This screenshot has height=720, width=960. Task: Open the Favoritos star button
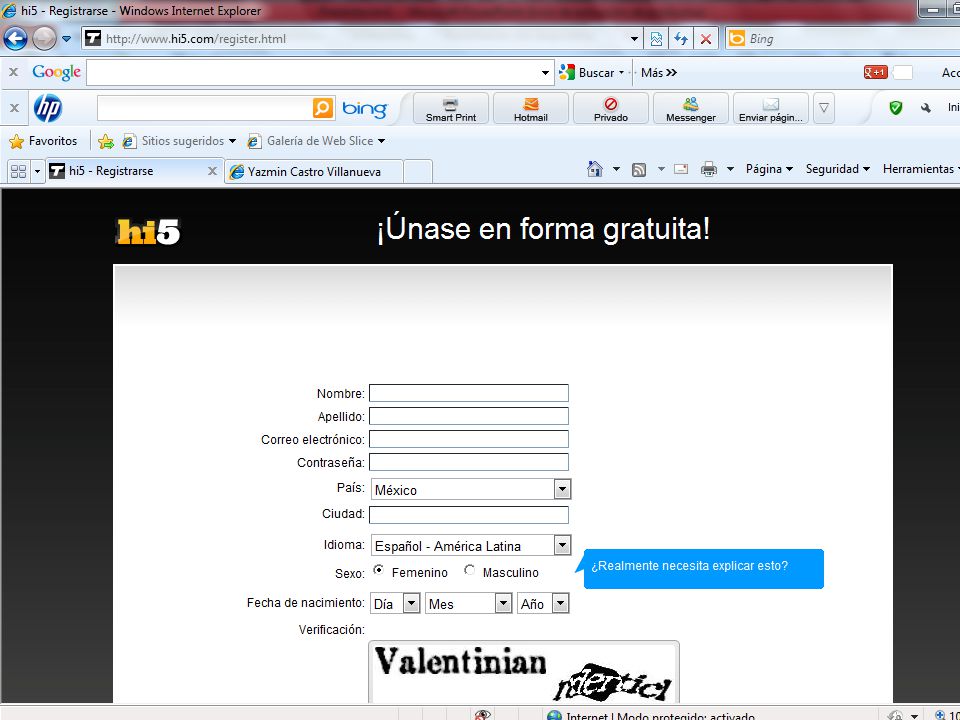tap(43, 141)
